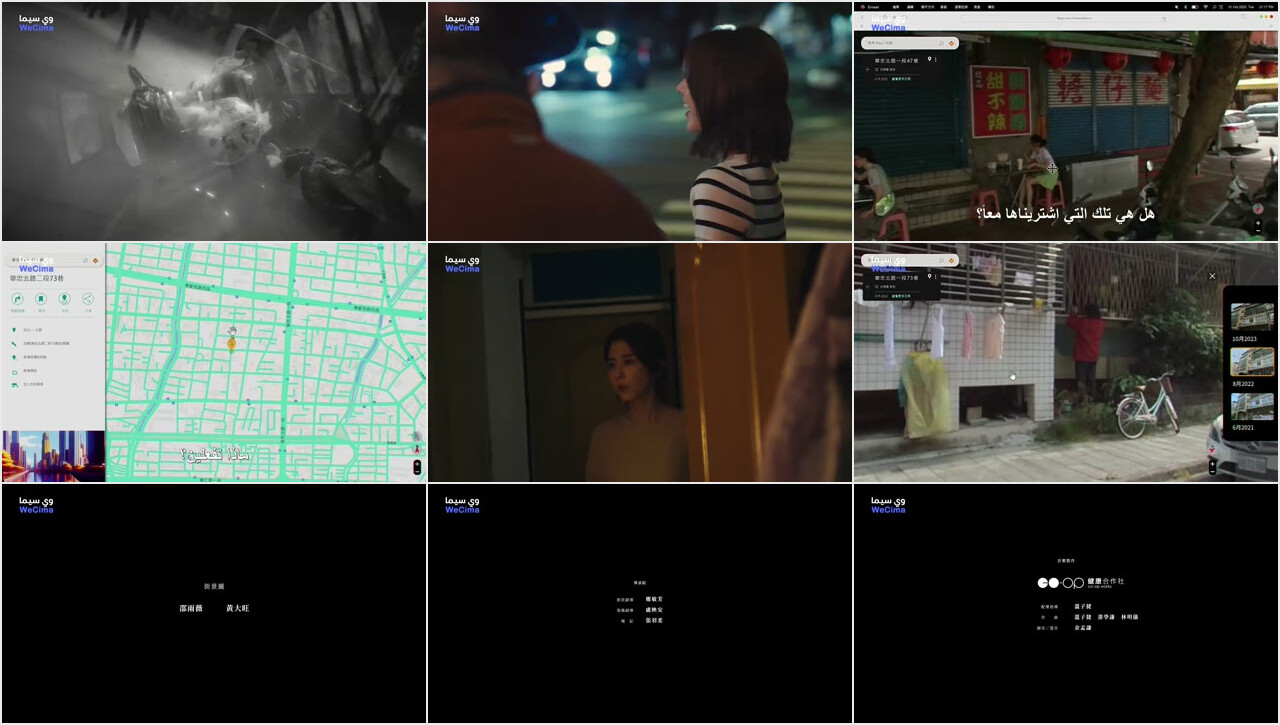Close the street view timeline panel with X
This screenshot has width=1280, height=725.
pos(1212,276)
